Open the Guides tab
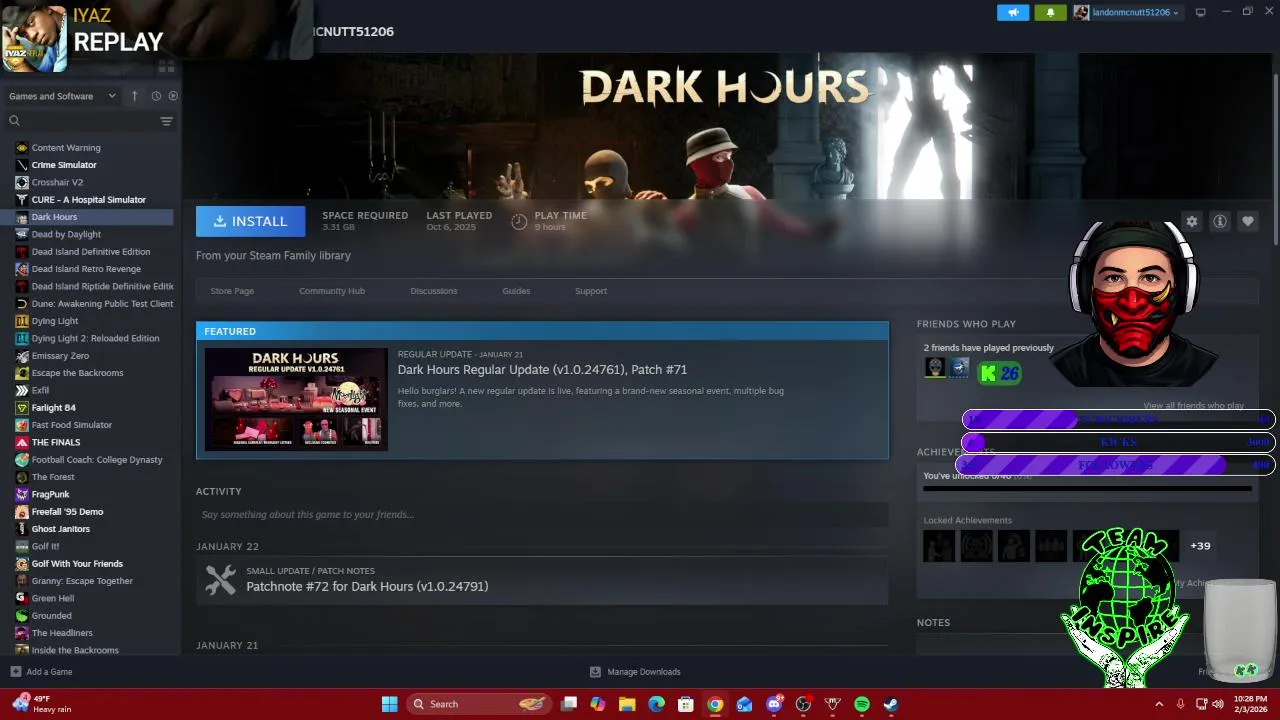The height and width of the screenshot is (720, 1280). coord(516,291)
